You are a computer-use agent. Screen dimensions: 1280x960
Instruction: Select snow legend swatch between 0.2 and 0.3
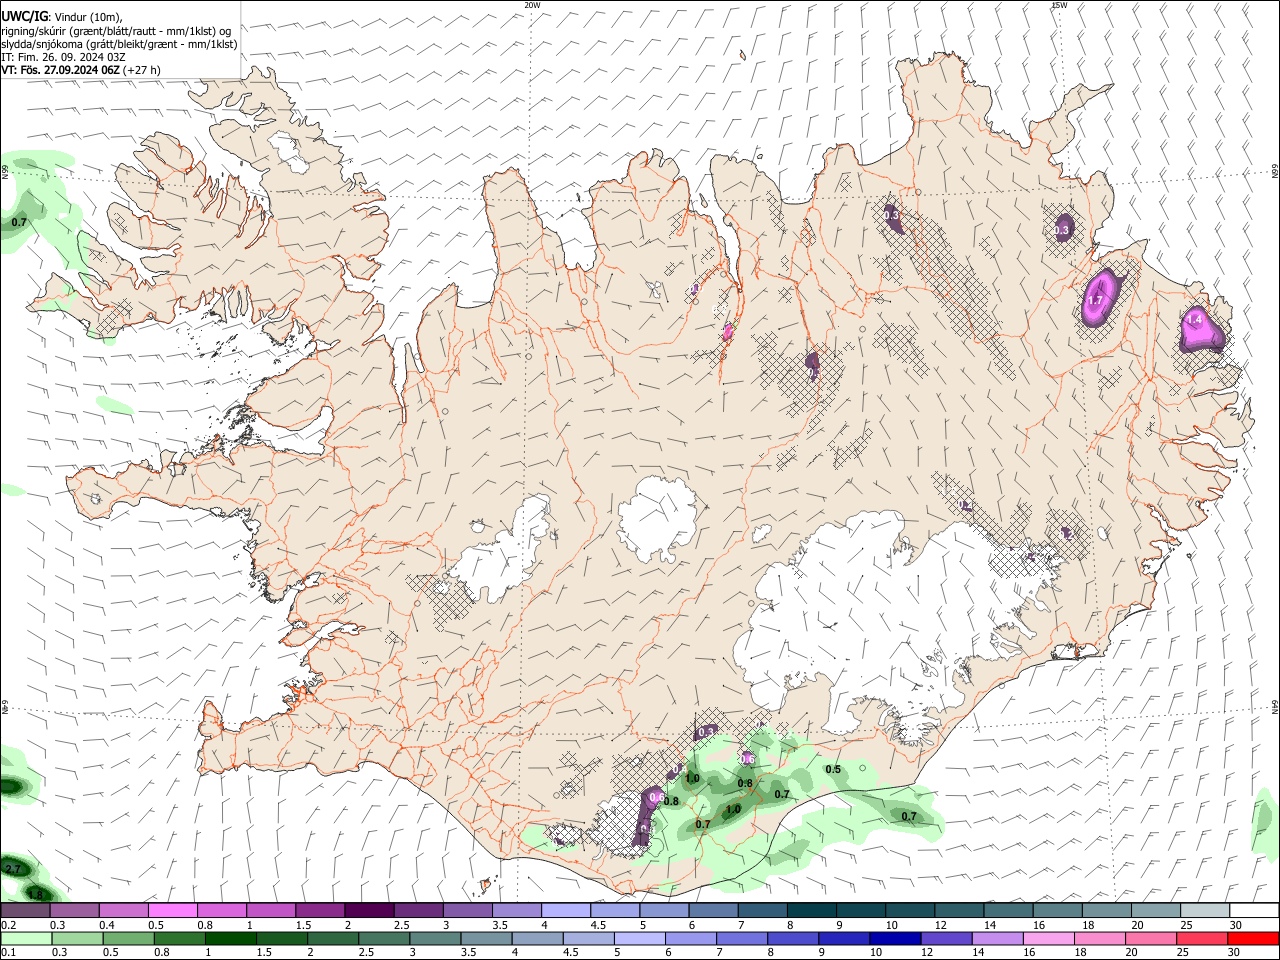click(25, 910)
